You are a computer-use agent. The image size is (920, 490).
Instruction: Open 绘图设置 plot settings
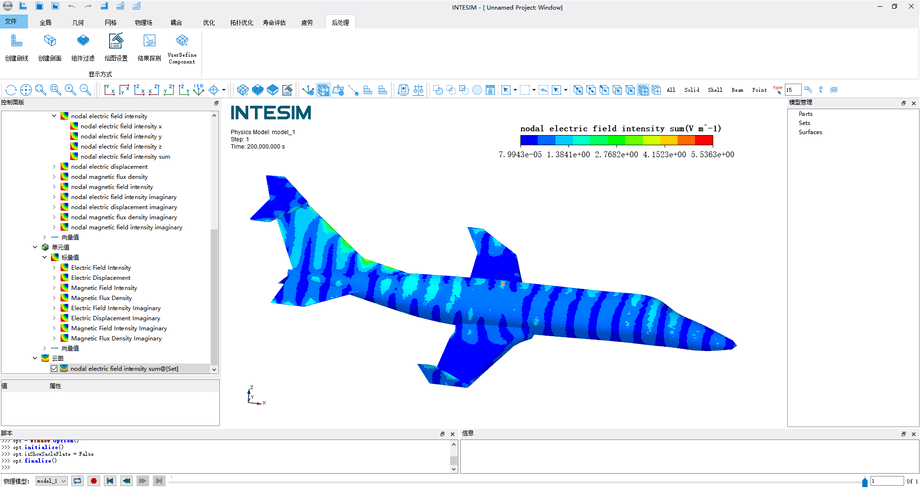pyautogui.click(x=116, y=46)
